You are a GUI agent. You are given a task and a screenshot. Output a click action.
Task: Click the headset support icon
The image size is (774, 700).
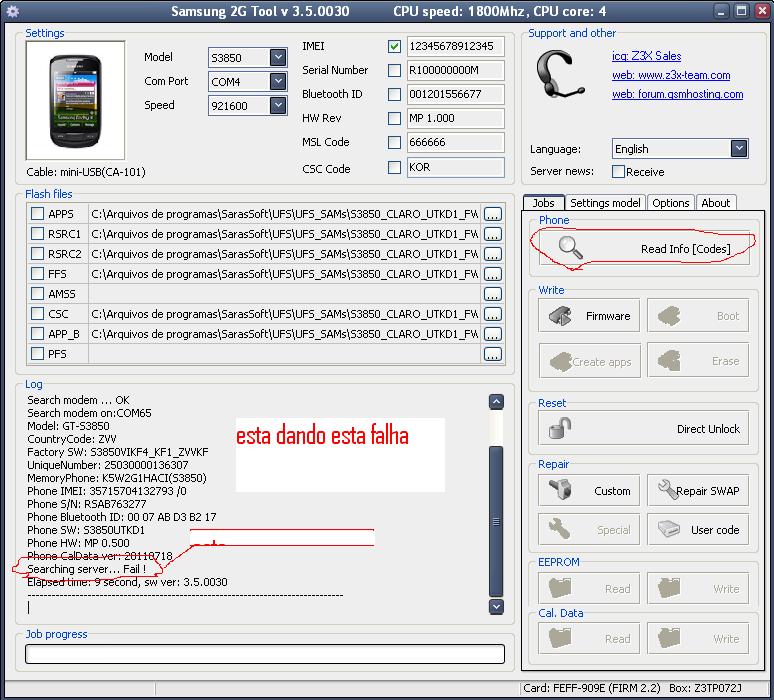point(559,74)
